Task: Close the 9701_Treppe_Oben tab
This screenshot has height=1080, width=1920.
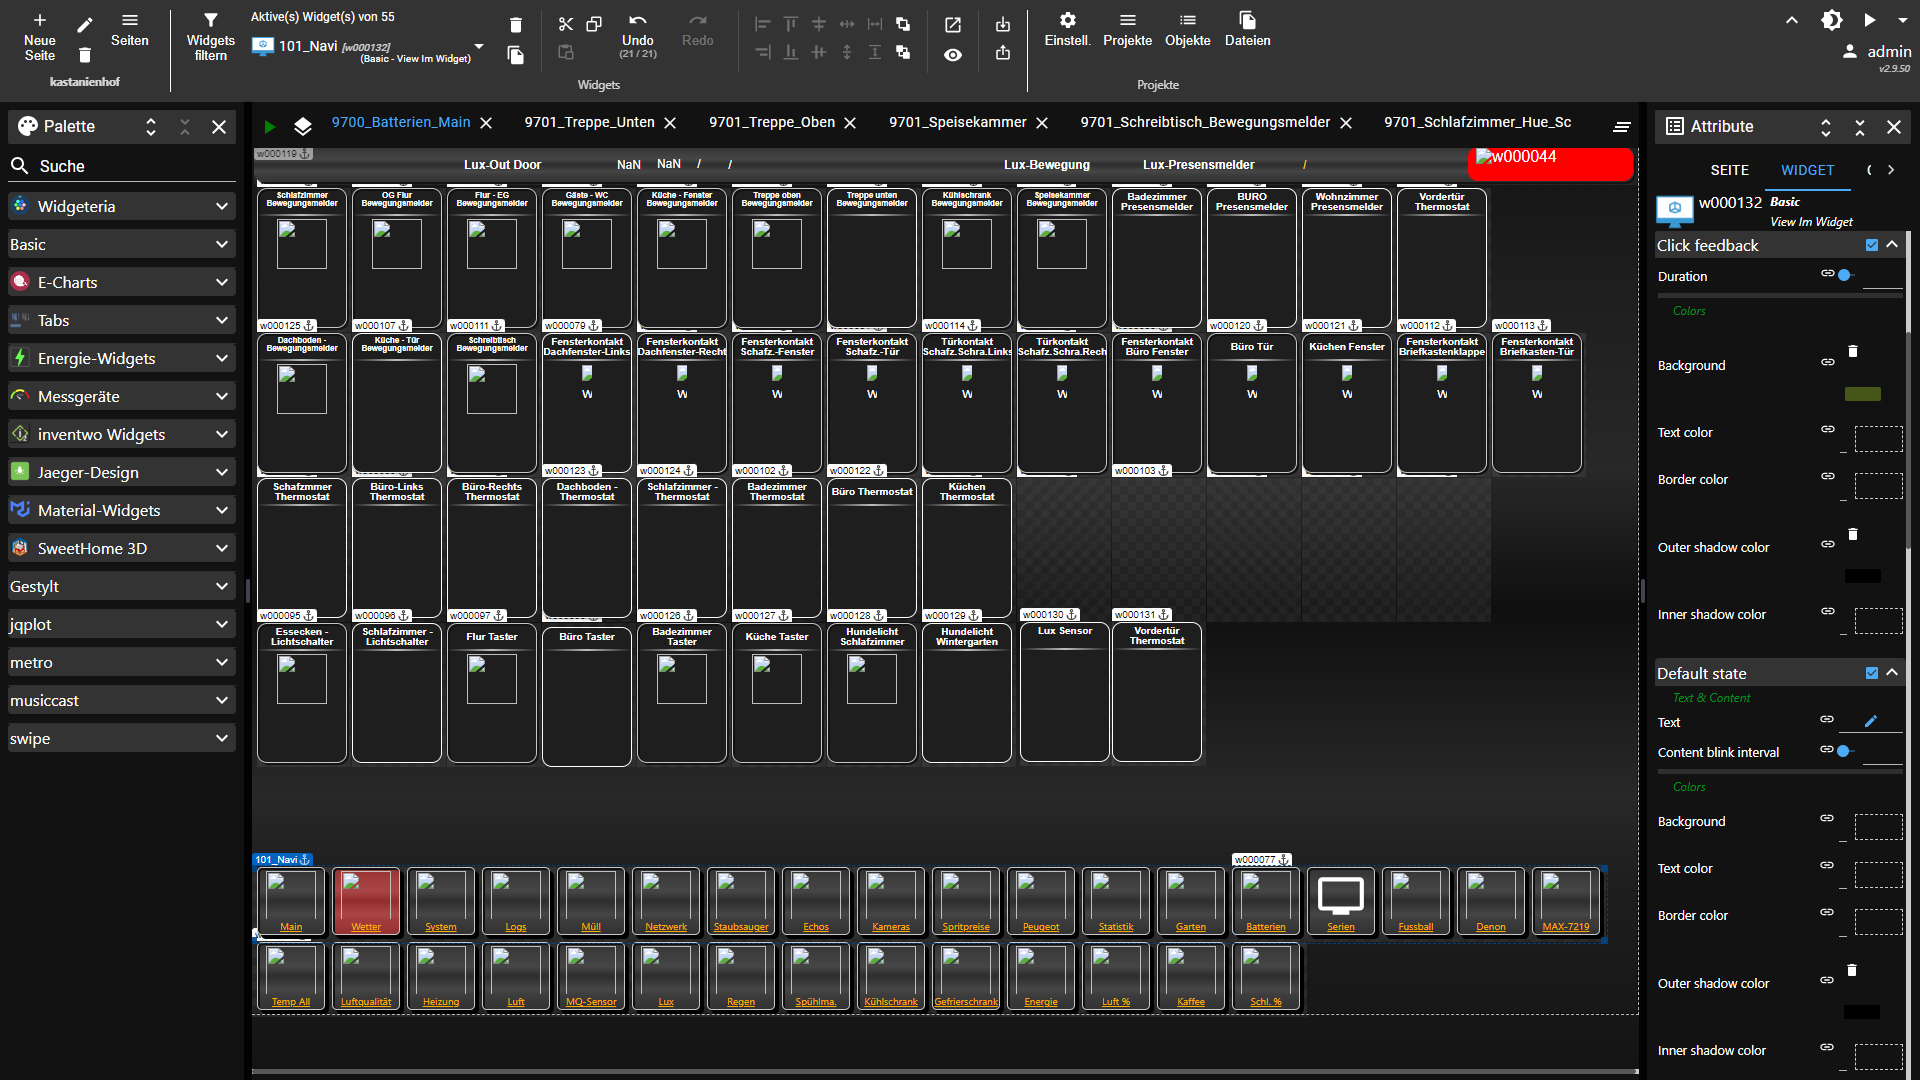Action: coord(850,123)
